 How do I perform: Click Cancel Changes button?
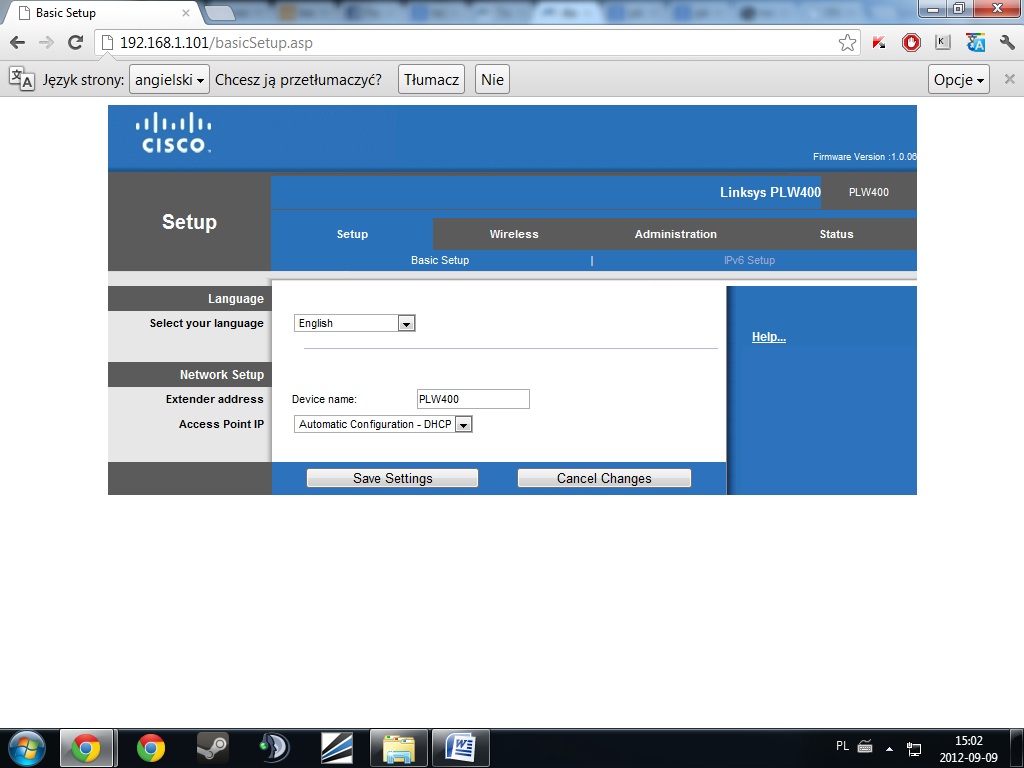point(604,478)
